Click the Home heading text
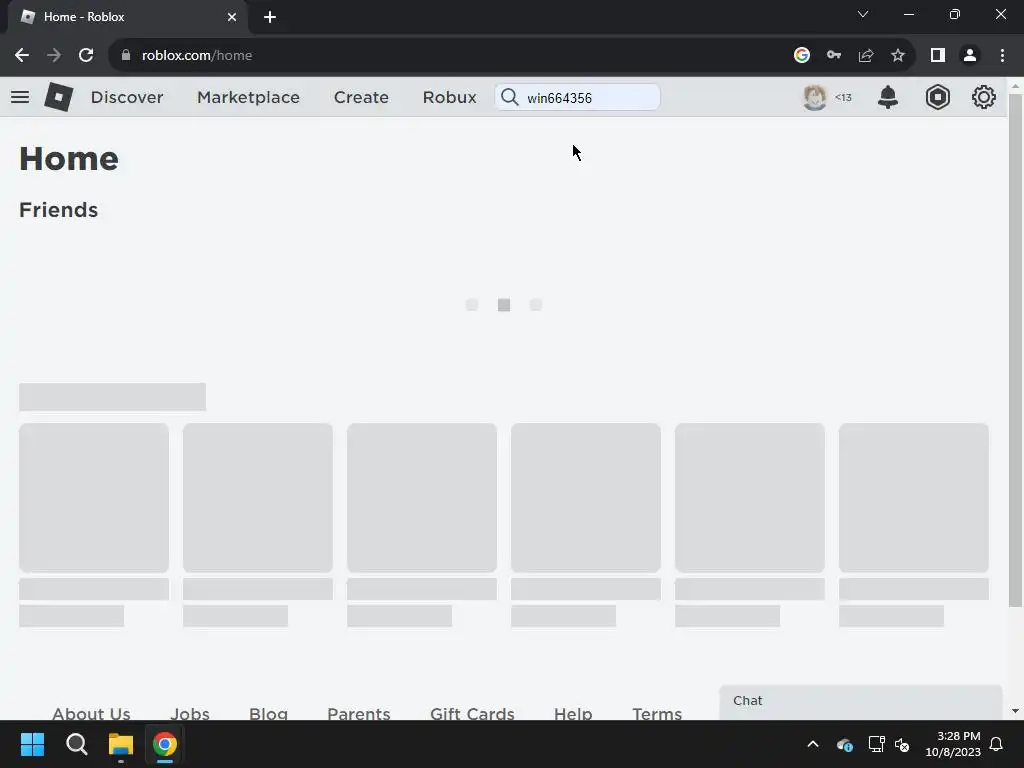Screen dimensions: 1024x768 point(69,159)
